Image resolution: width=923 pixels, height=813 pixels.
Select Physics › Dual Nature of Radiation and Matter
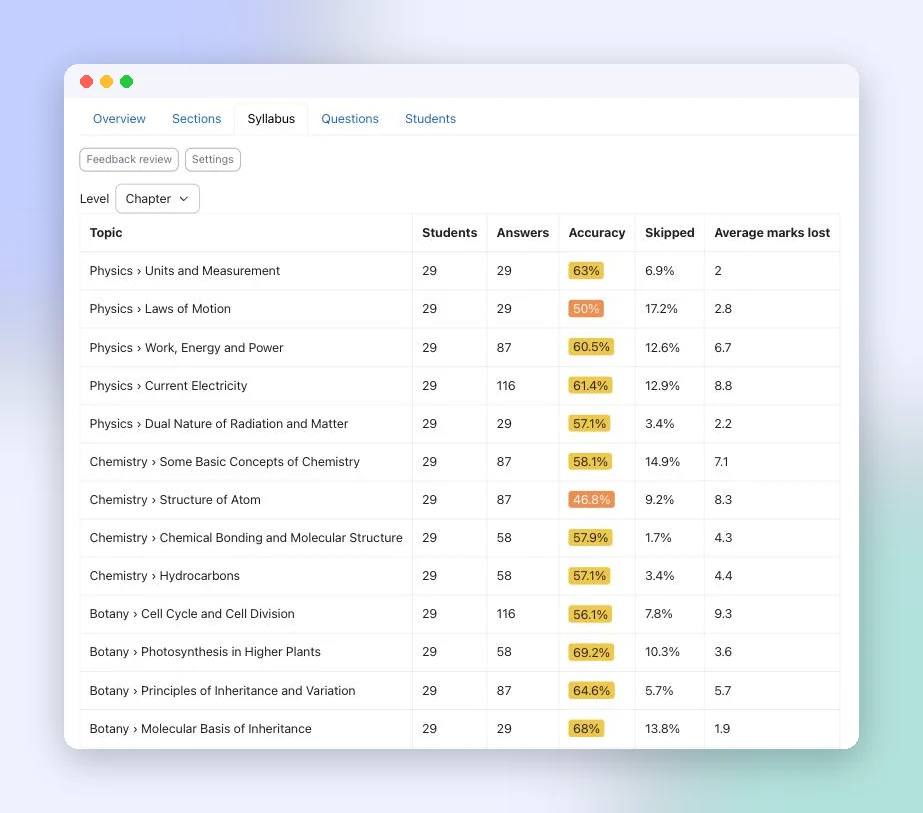pos(218,424)
